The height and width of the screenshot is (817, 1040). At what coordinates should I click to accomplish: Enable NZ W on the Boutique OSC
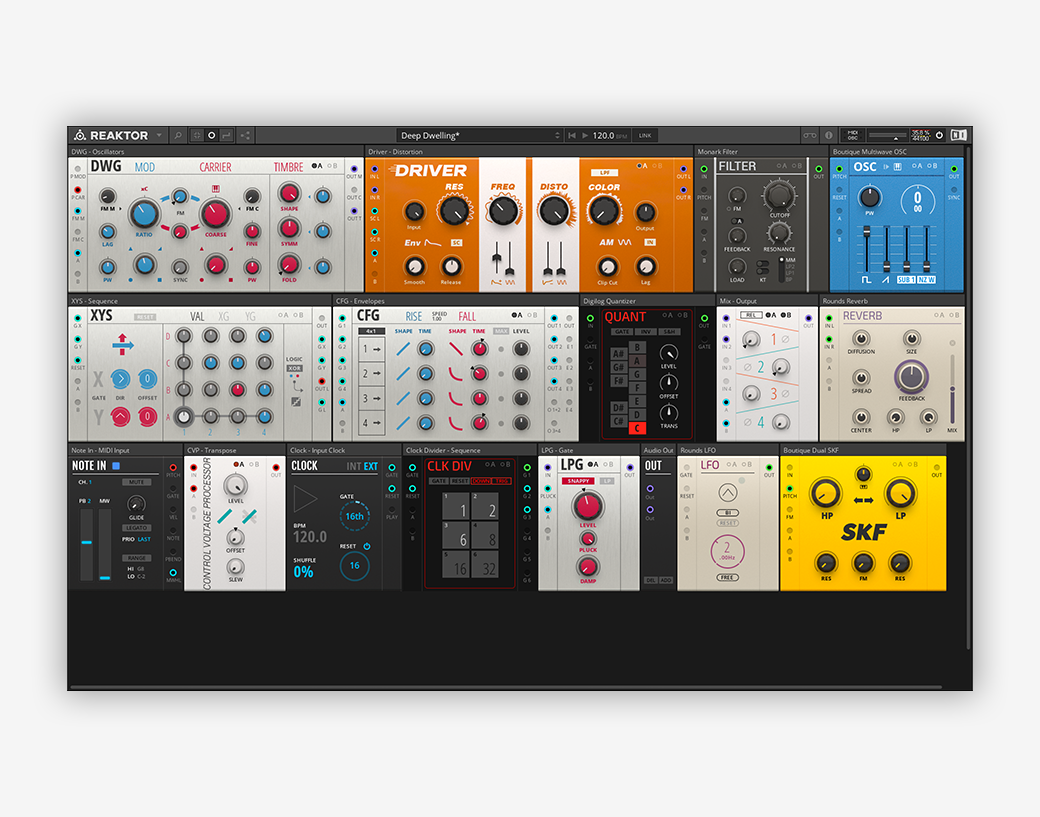point(926,280)
